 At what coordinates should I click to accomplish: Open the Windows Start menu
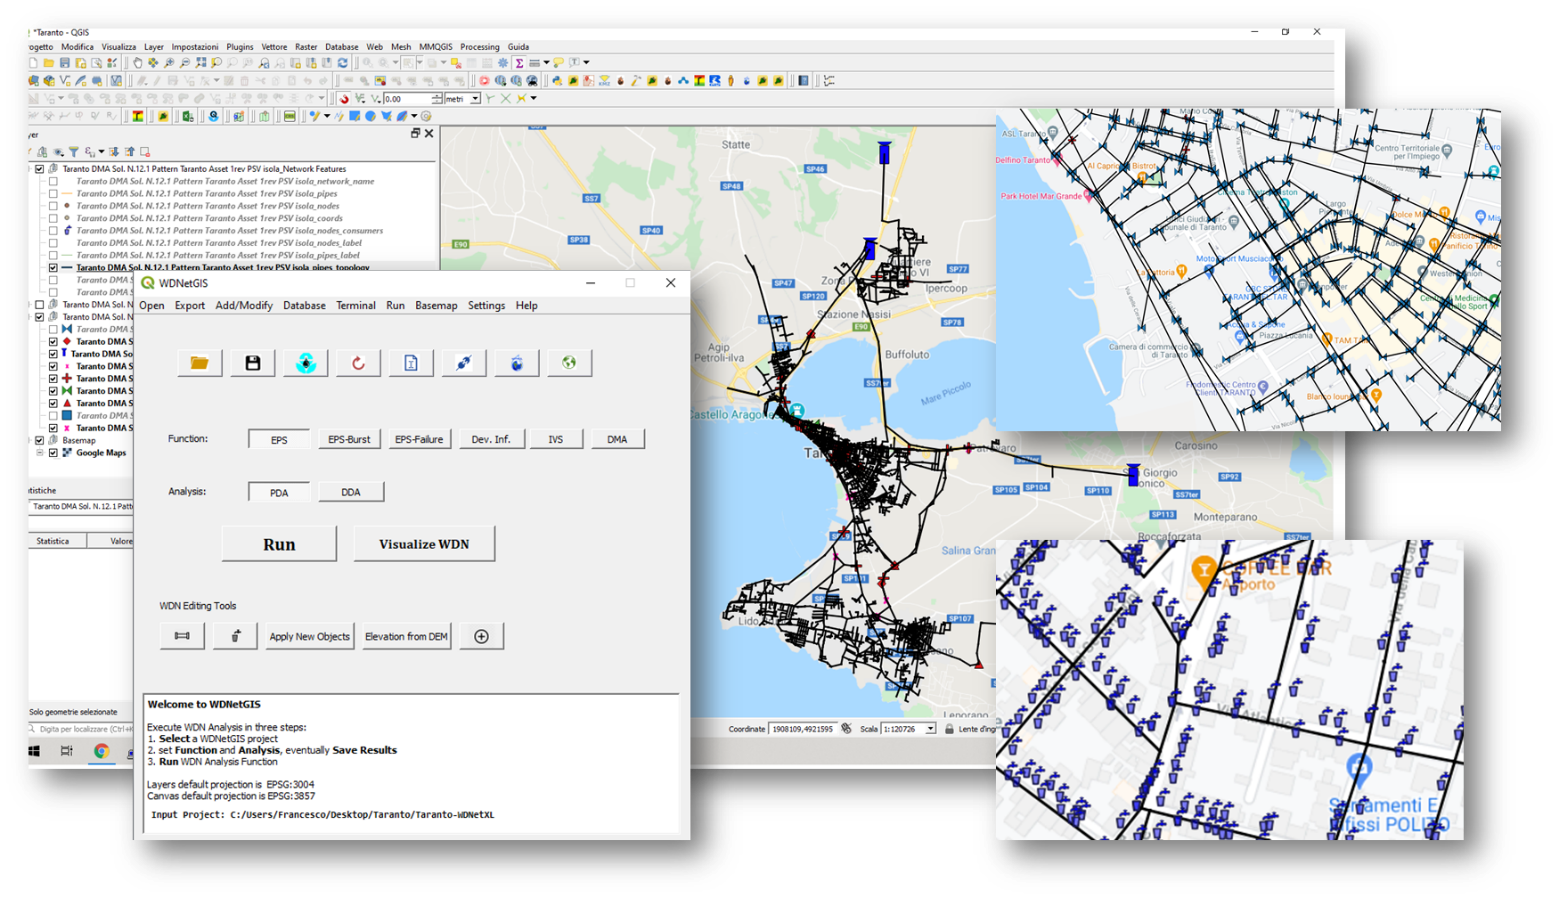point(34,751)
